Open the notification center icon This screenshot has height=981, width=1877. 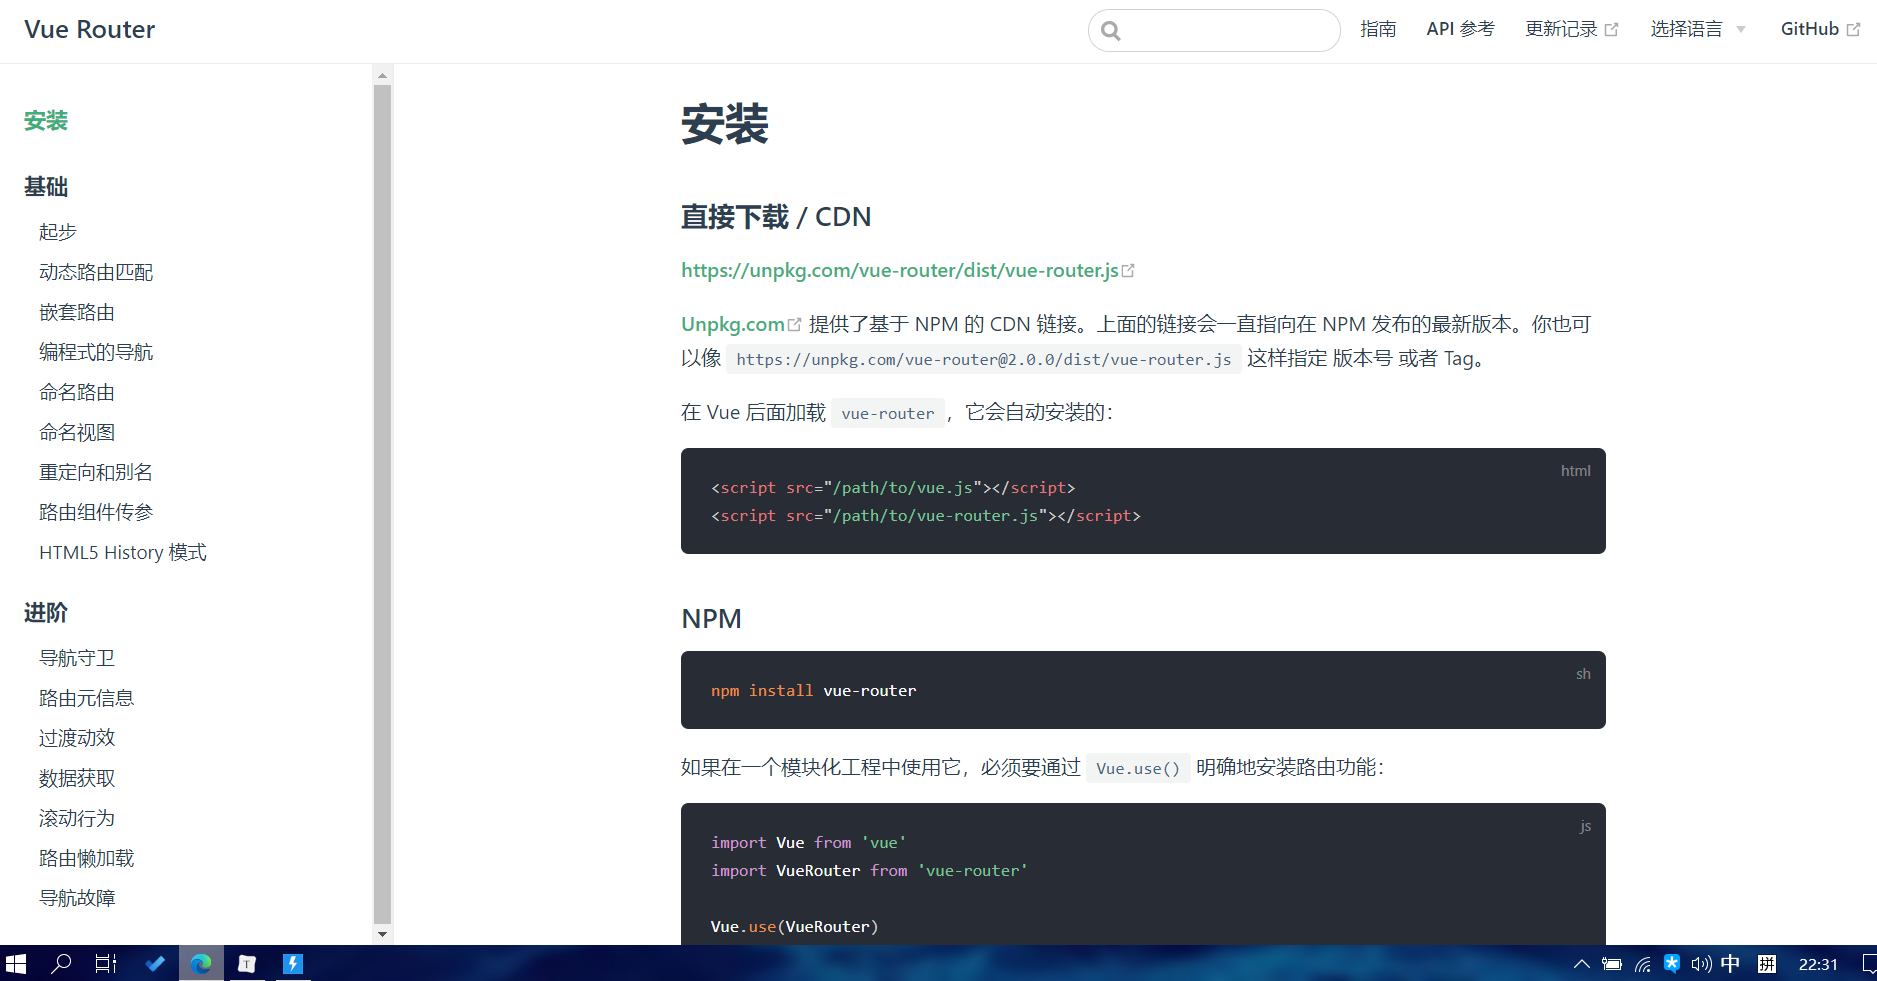1868,964
